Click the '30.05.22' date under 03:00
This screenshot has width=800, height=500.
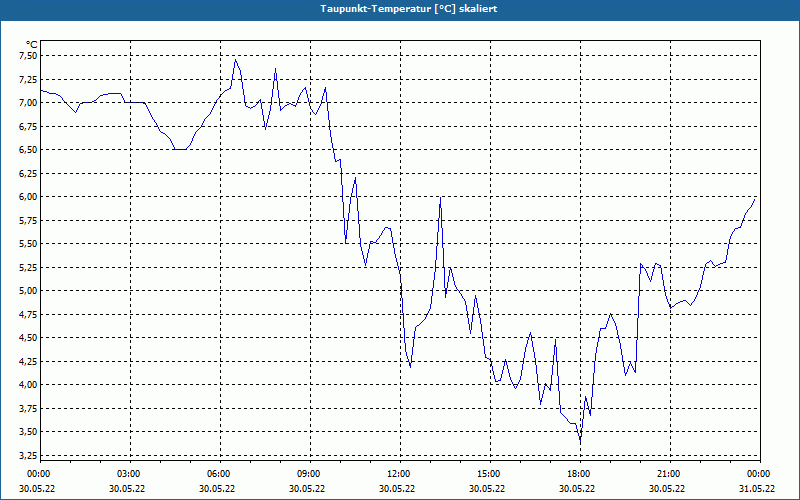pyautogui.click(x=127, y=488)
